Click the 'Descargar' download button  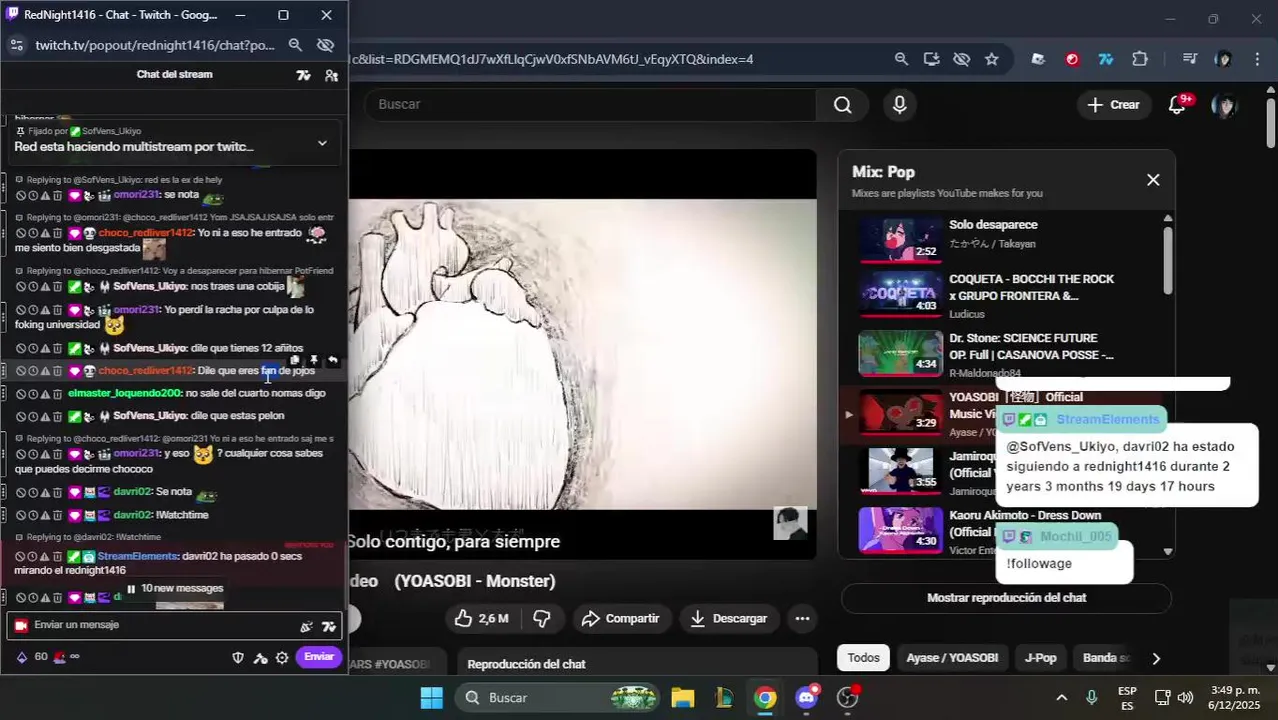coord(729,619)
